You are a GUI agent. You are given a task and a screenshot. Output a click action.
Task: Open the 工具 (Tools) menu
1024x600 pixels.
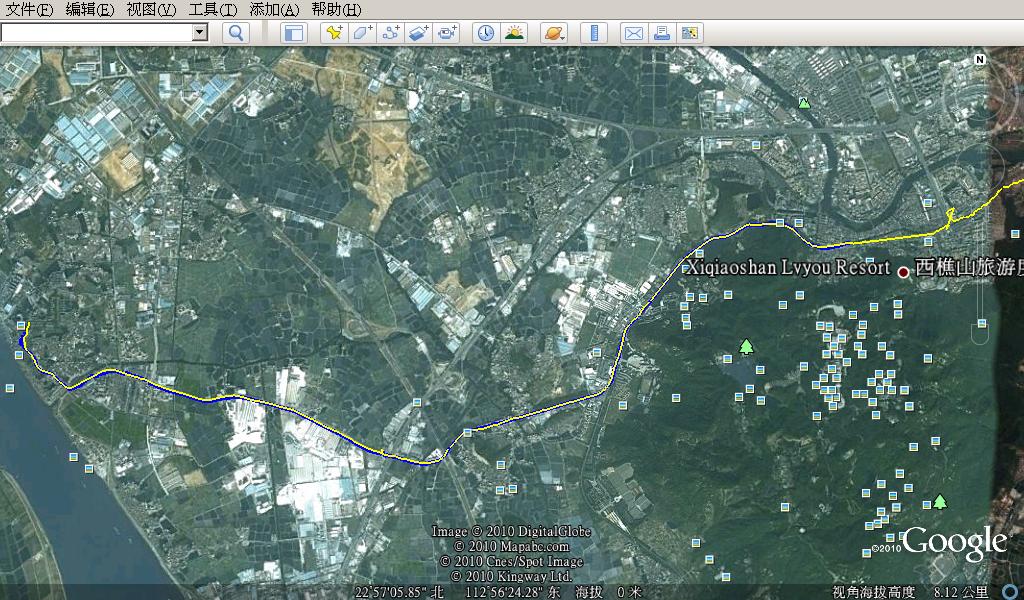point(212,9)
